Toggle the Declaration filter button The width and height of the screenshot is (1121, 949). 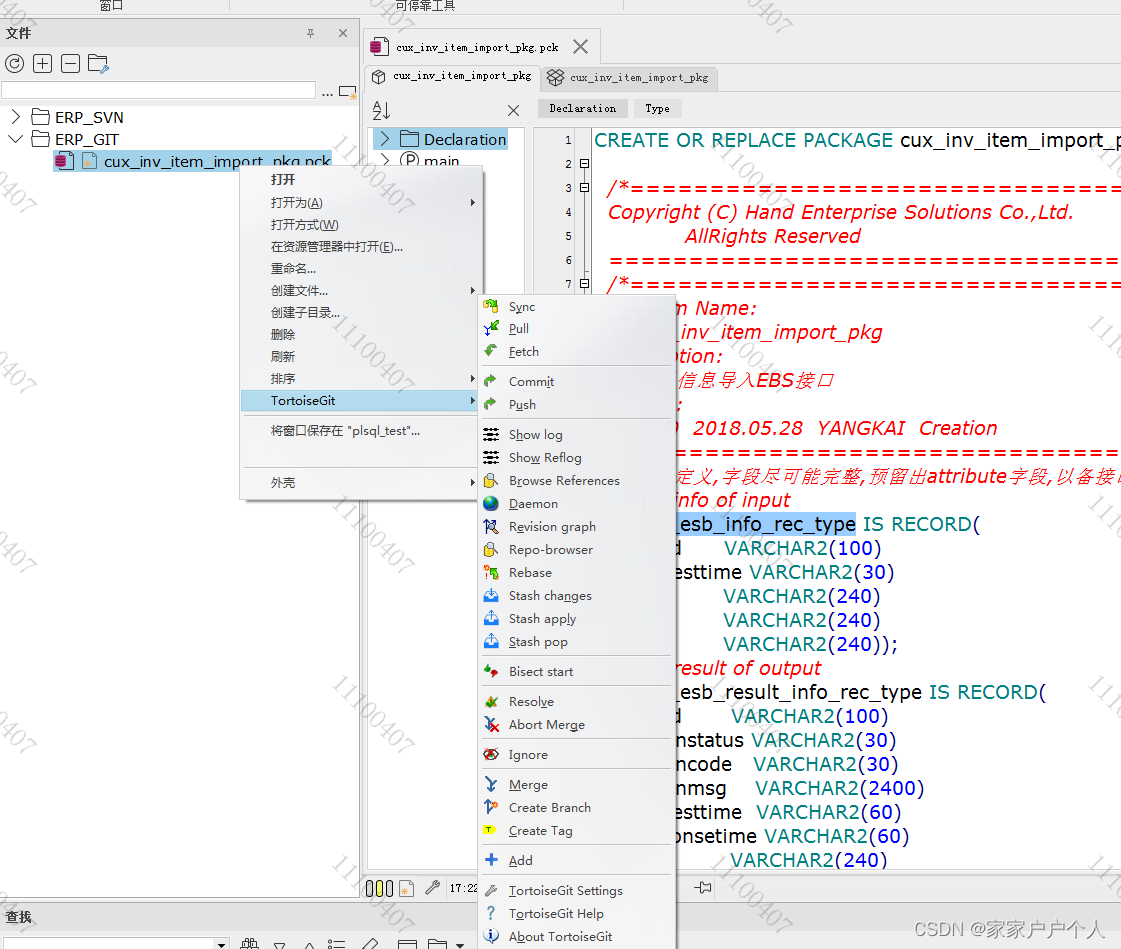(581, 108)
